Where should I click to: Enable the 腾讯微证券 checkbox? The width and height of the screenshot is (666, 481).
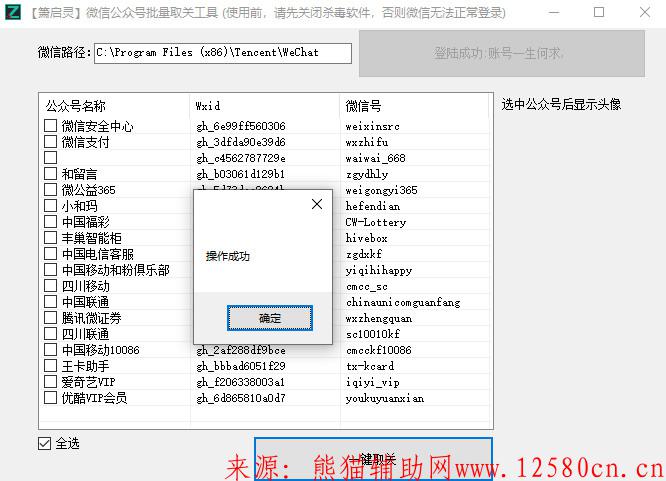click(x=50, y=318)
